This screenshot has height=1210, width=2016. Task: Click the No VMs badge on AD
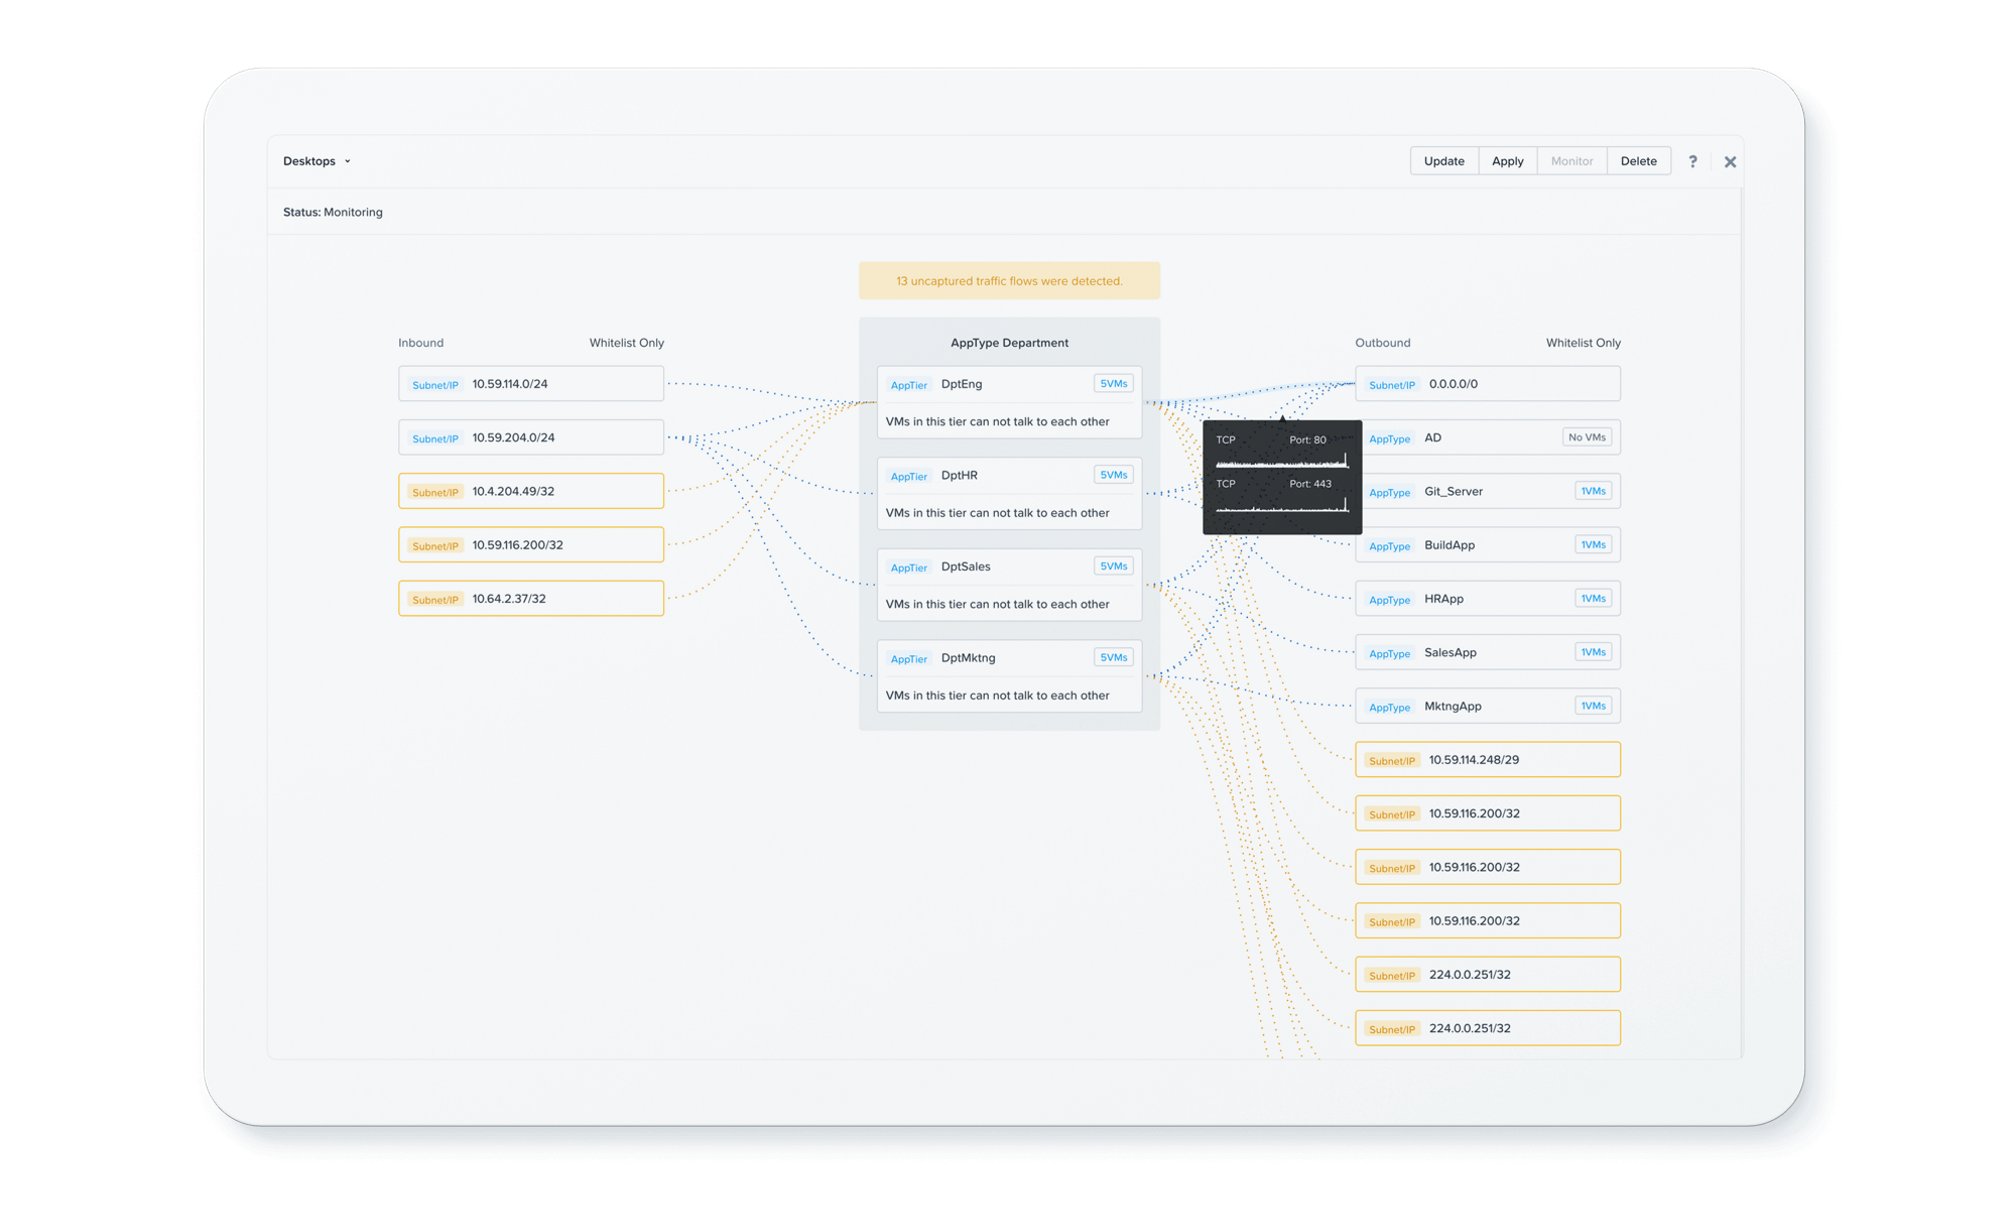1586,437
